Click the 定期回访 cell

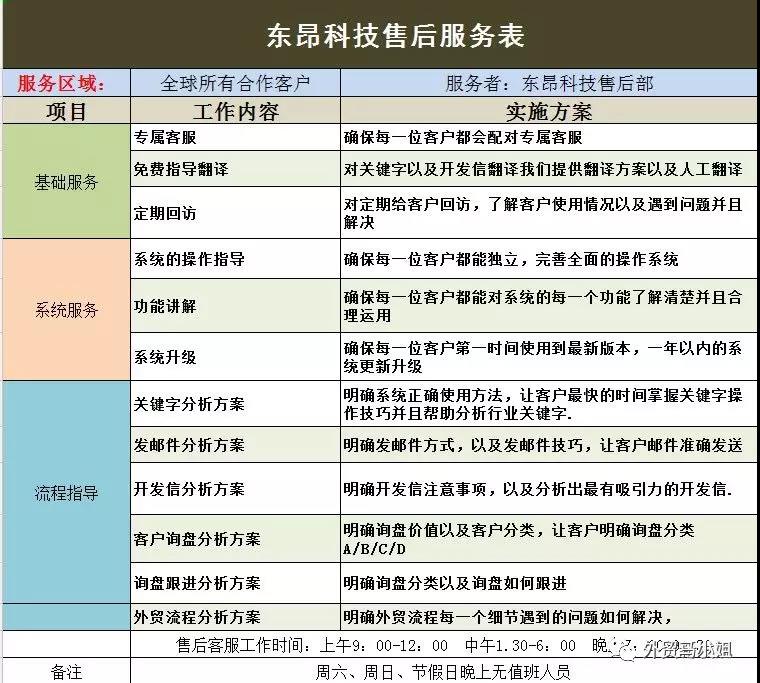tap(235, 213)
